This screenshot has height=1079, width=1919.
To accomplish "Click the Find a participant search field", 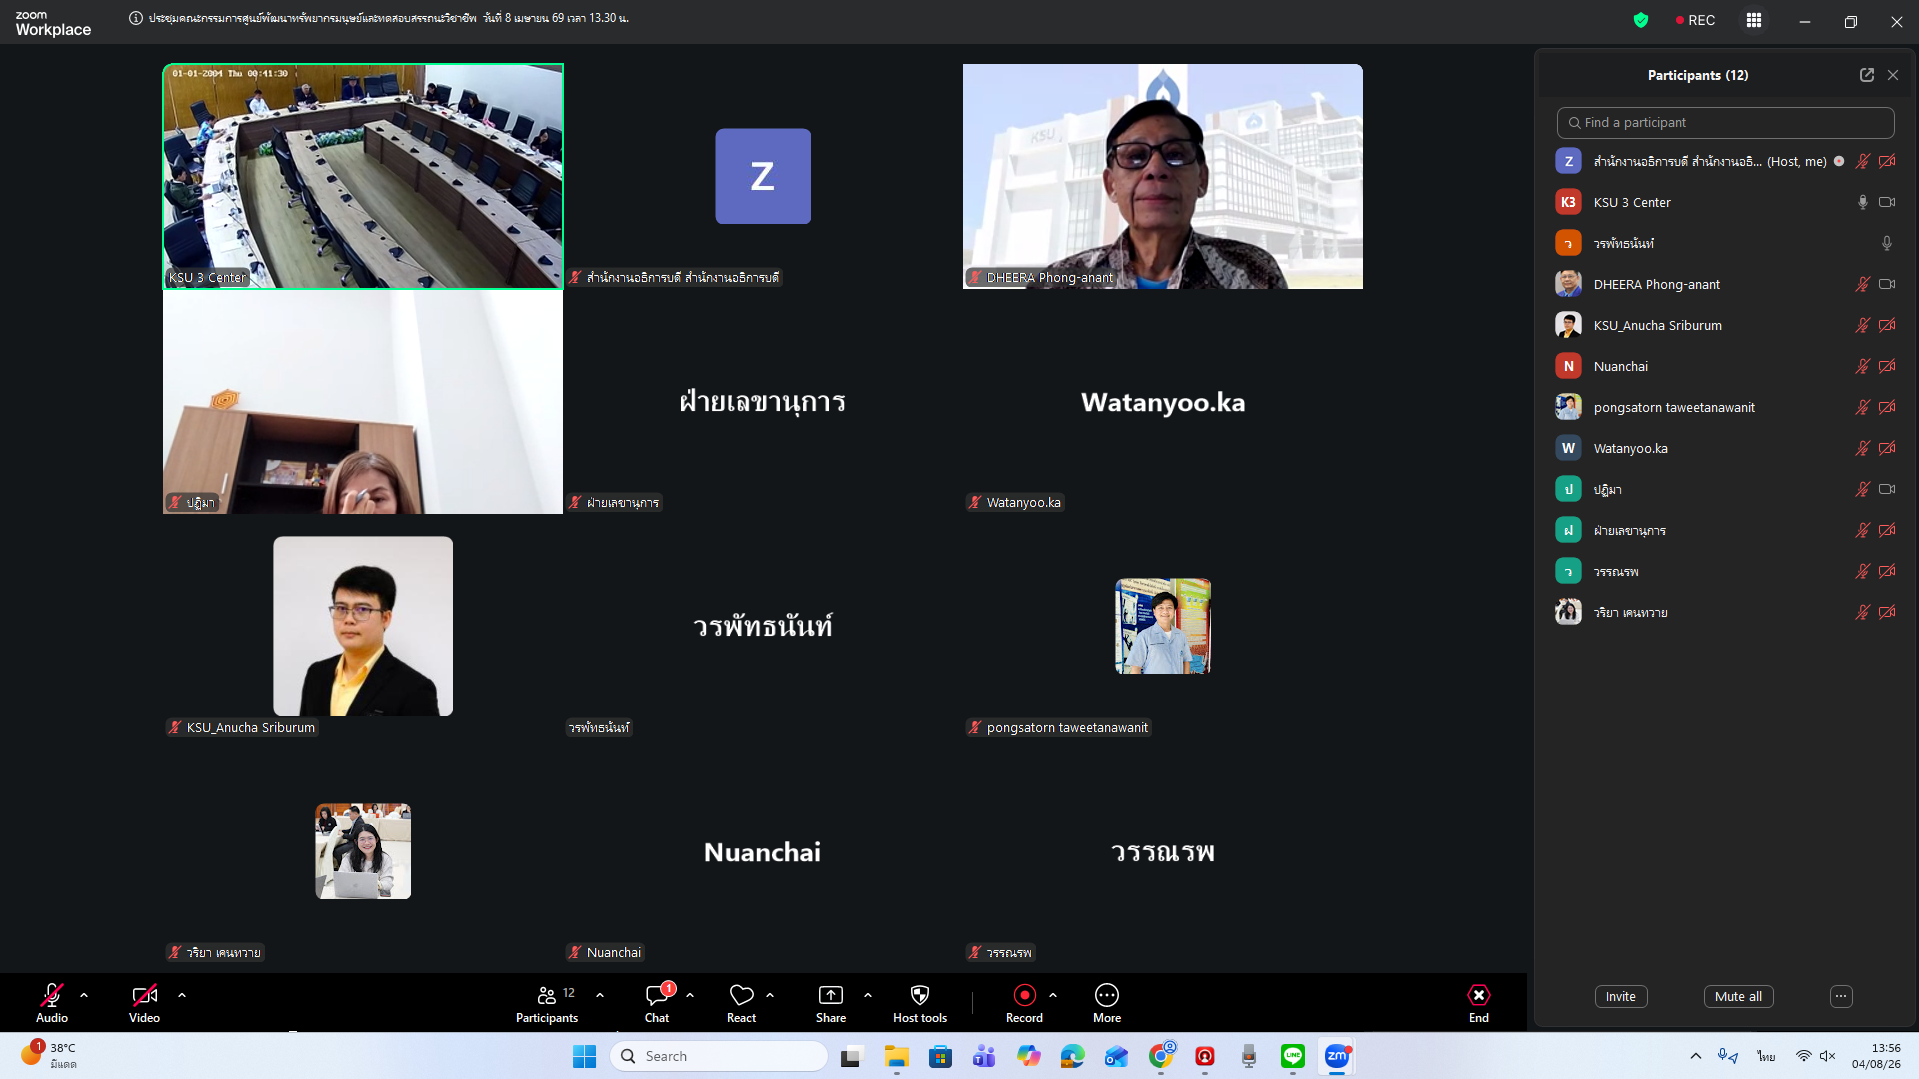I will [1725, 122].
